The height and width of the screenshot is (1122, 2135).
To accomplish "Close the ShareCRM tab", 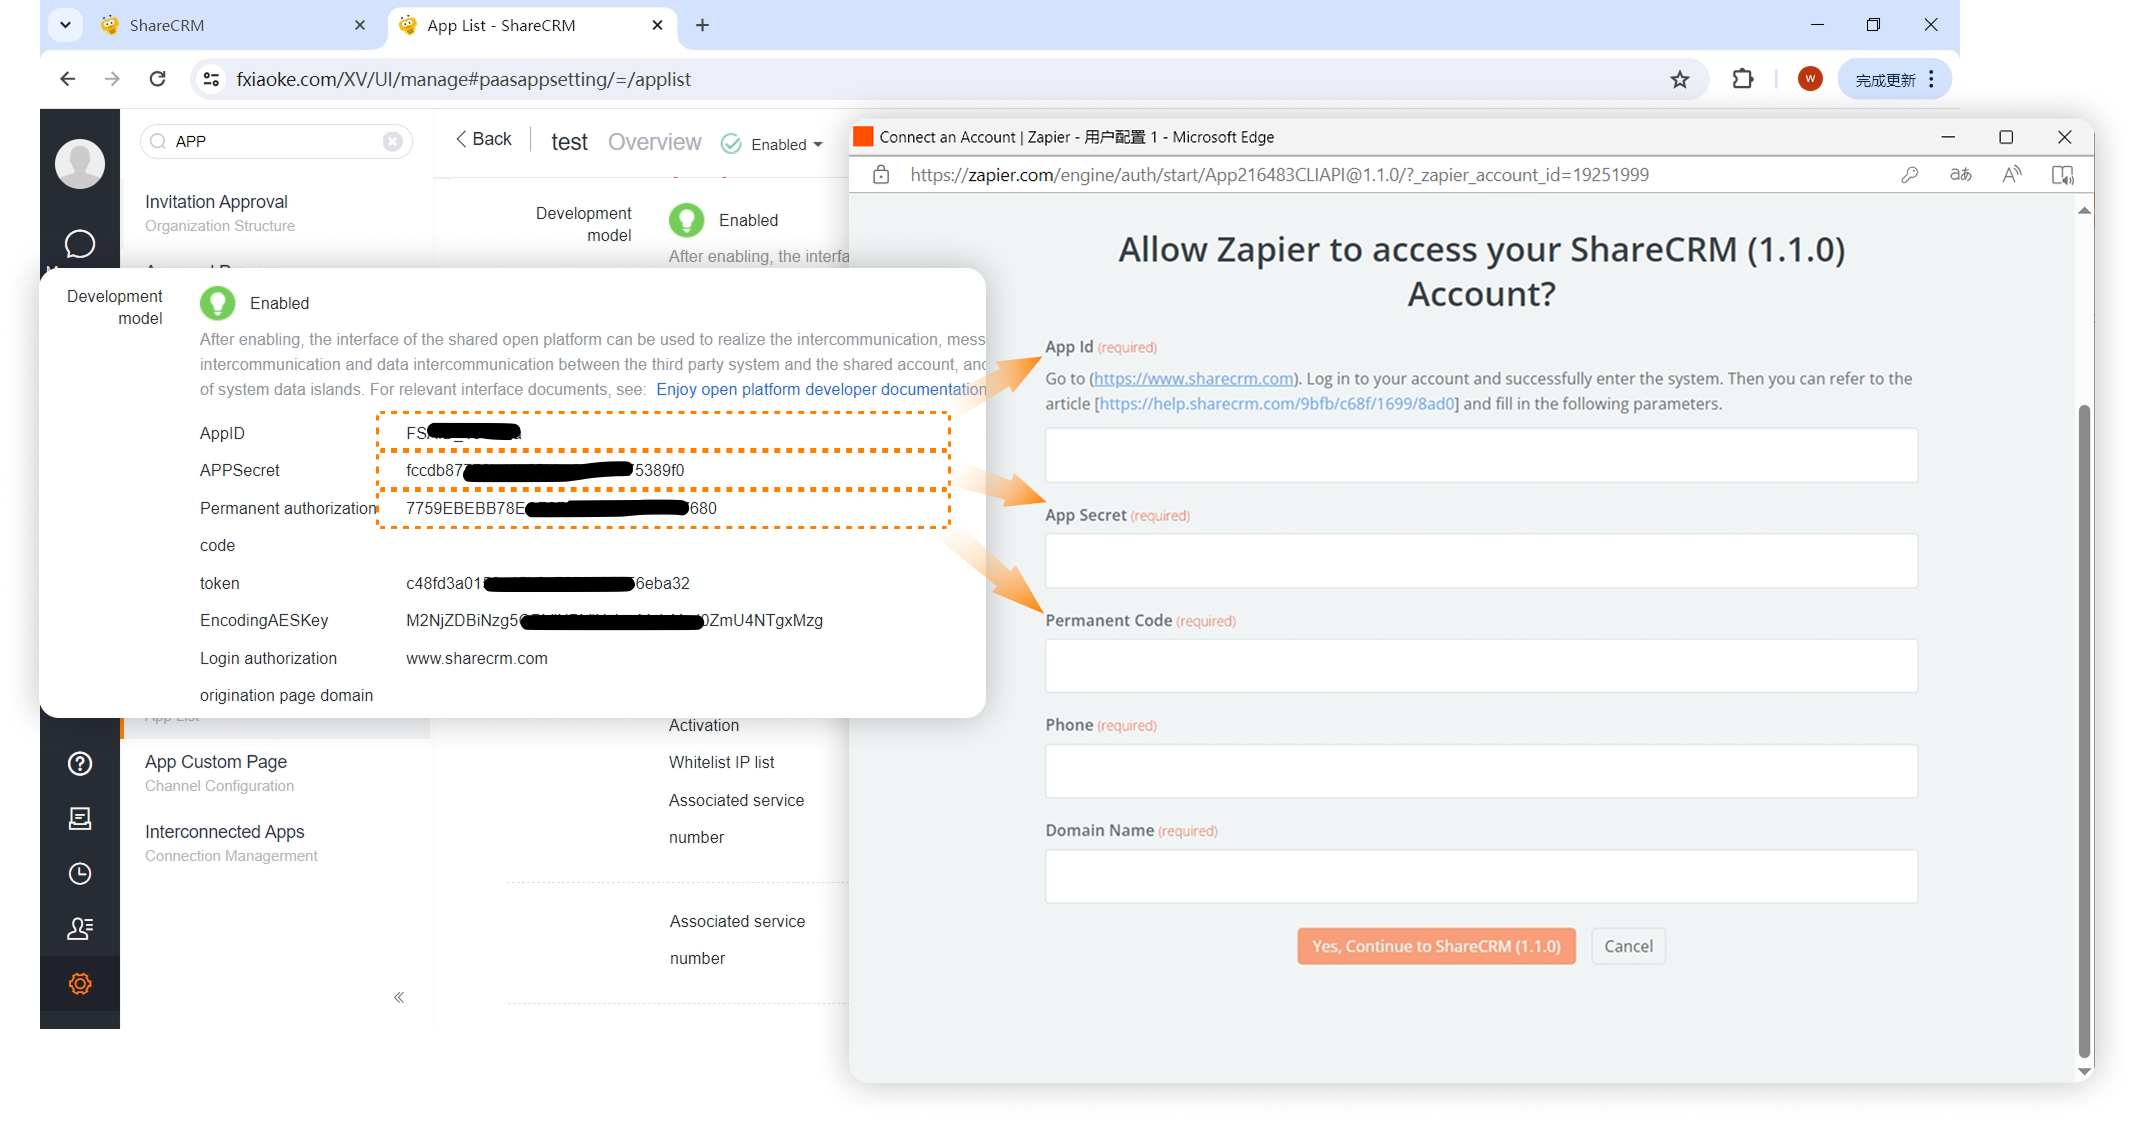I will tap(360, 25).
